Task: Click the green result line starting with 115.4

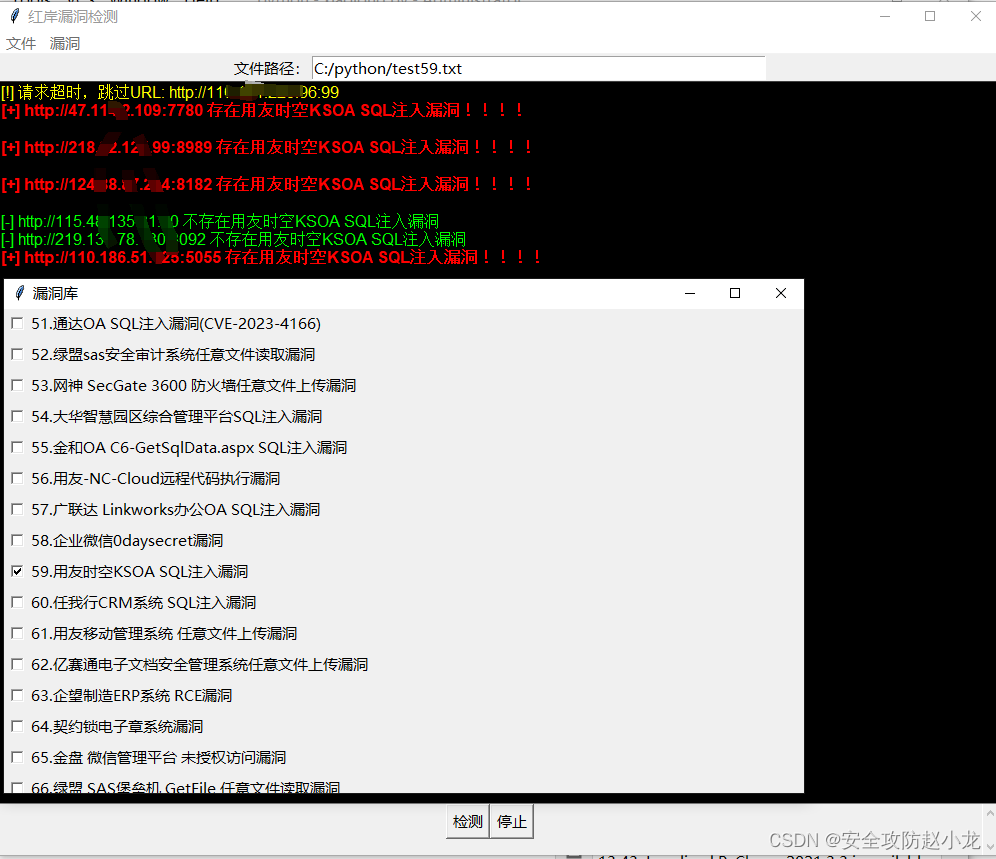Action: (x=220, y=221)
